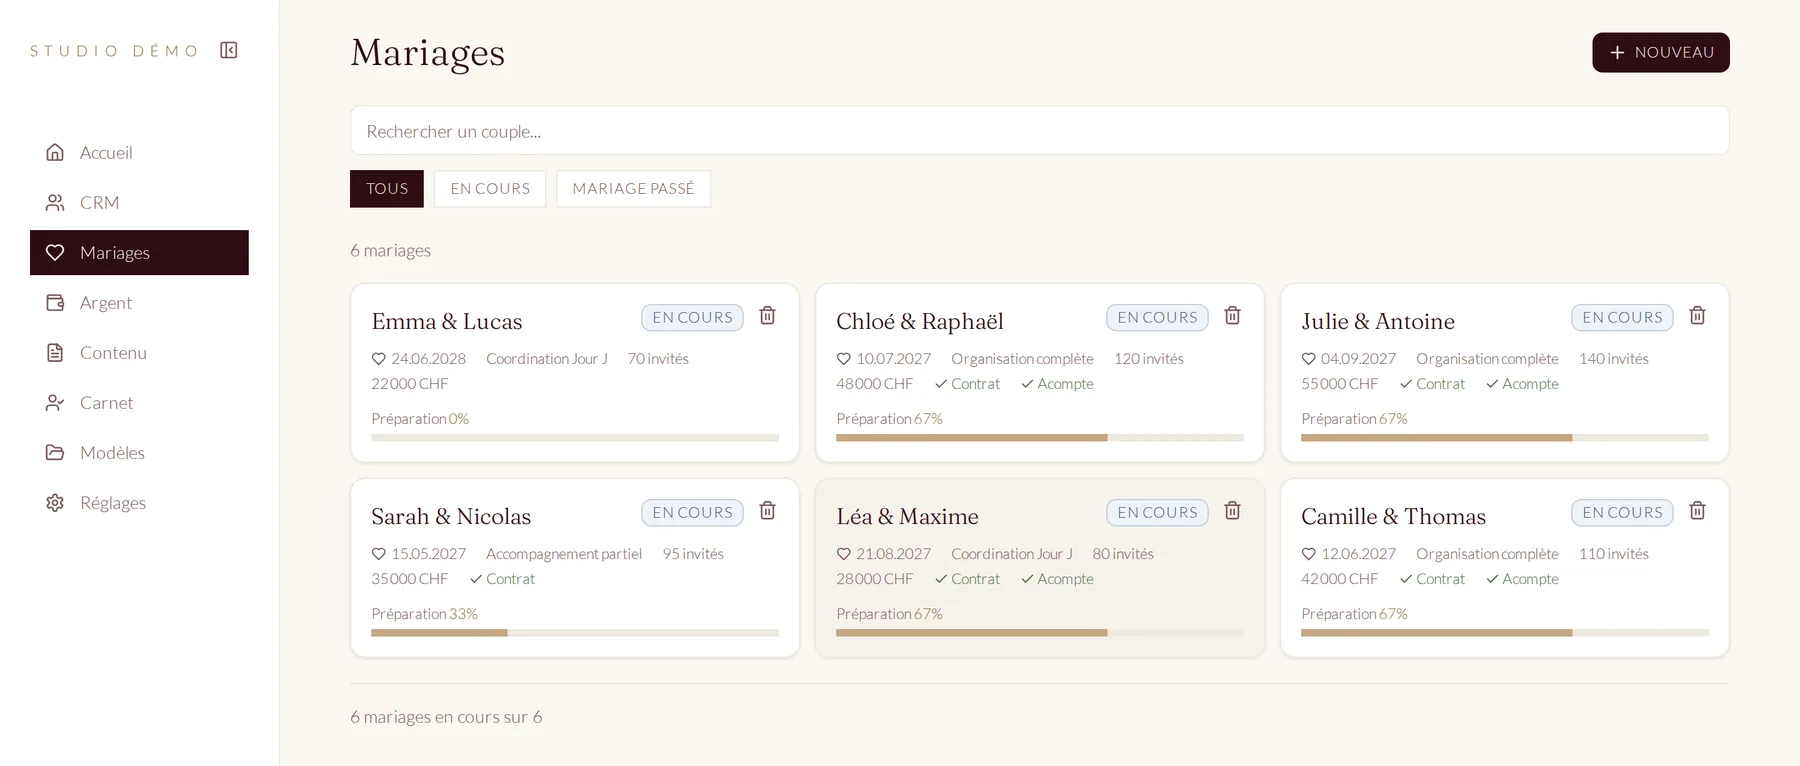Open the Léa & Maxime wedding card
Viewport: 1800px width, 766px height.
[1039, 567]
